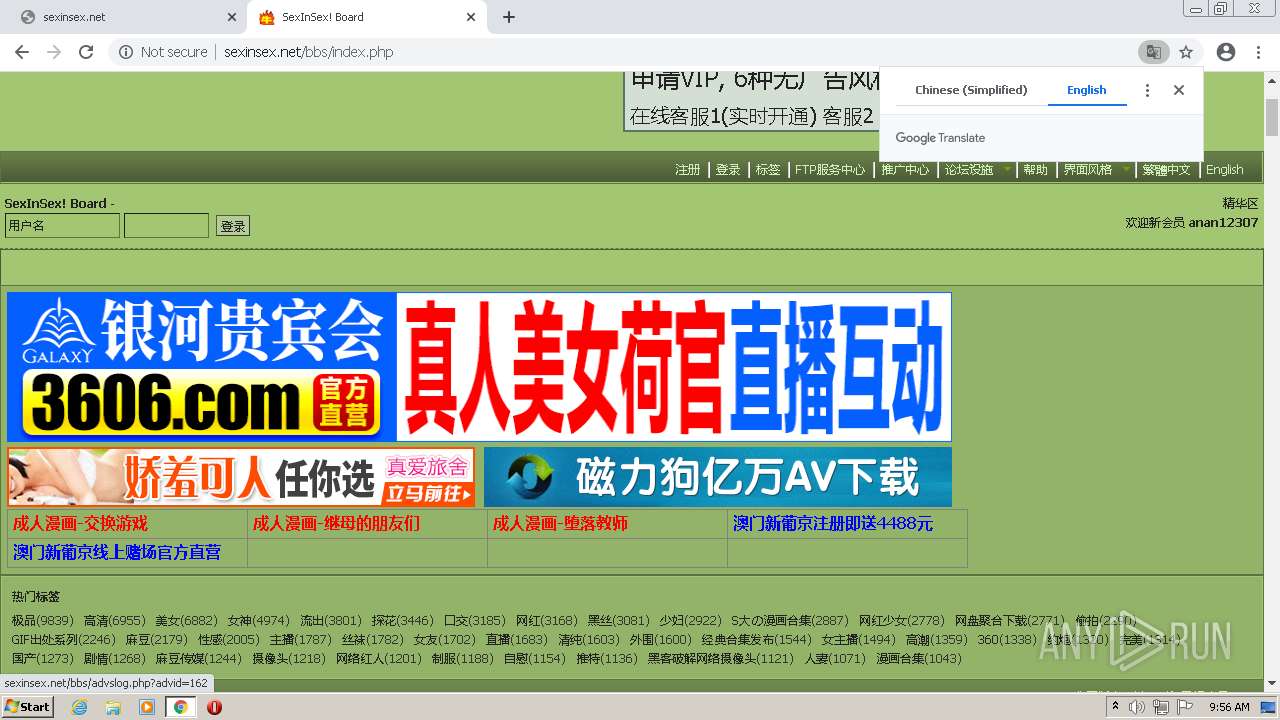1280x720 pixels.
Task: Open 成人漫画-交换游戏 link
Action: [x=80, y=524]
